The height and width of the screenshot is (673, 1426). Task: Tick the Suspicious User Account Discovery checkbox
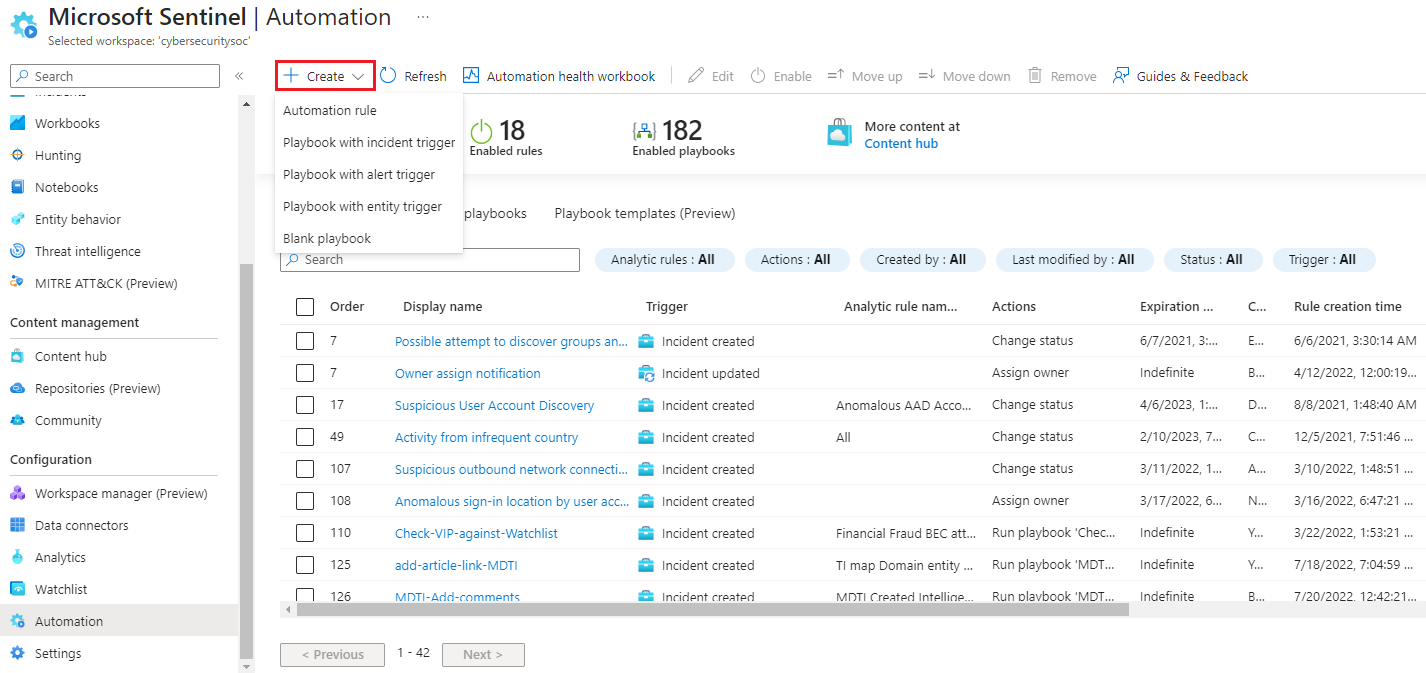(305, 405)
